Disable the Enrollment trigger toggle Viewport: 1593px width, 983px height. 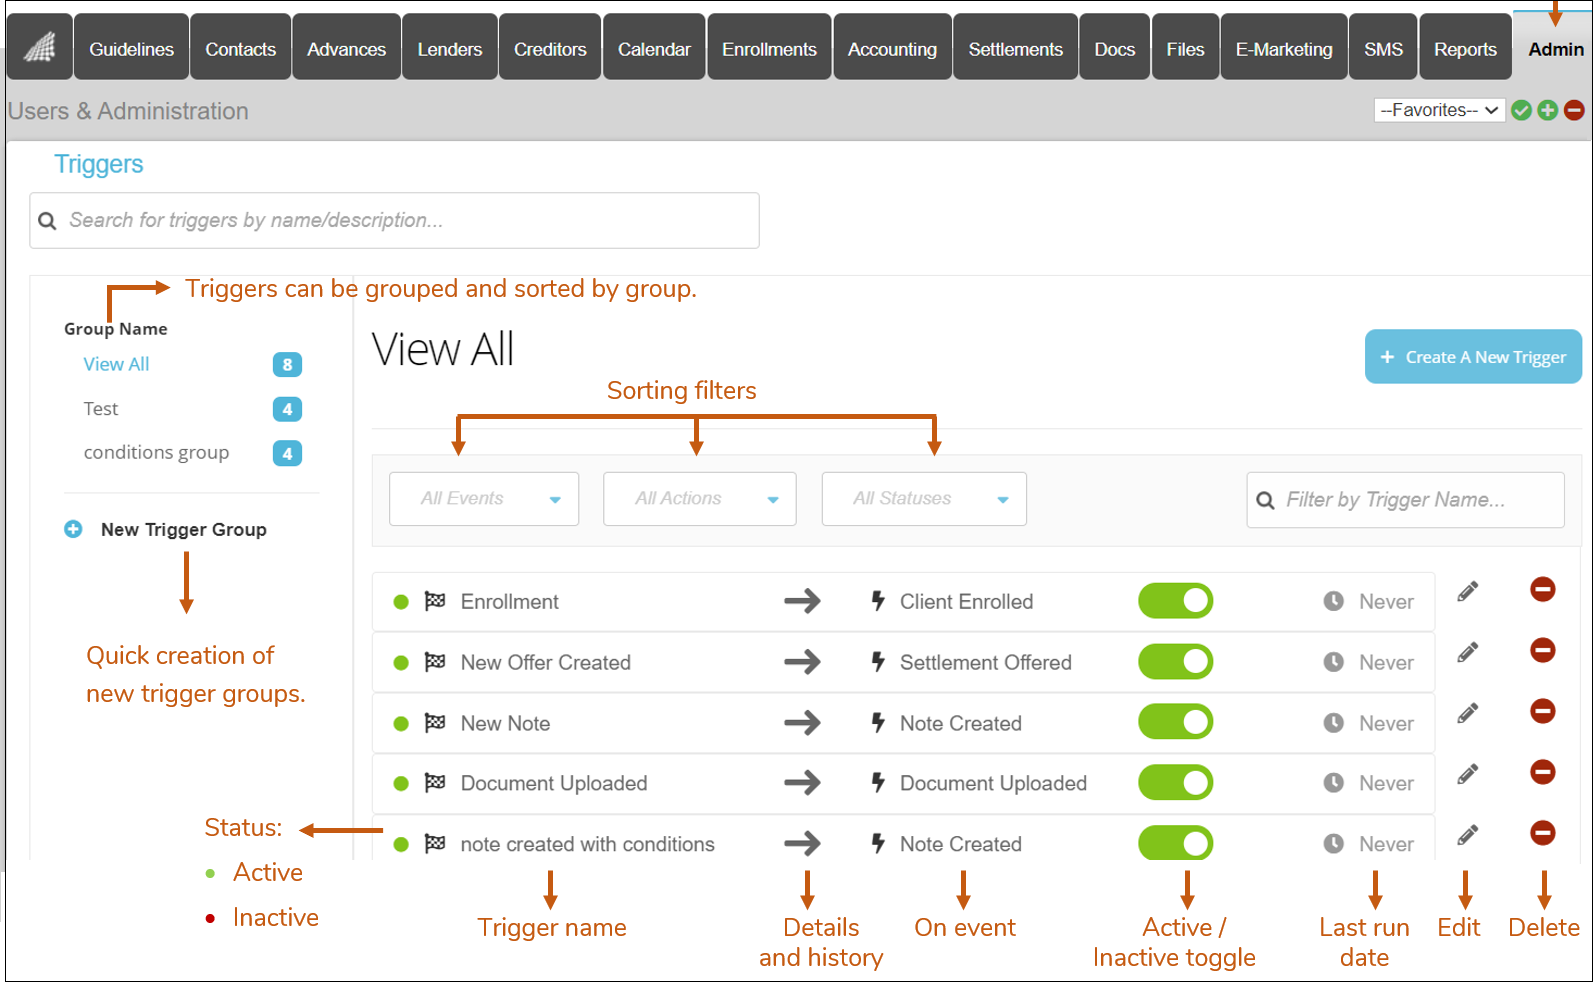coord(1175,601)
